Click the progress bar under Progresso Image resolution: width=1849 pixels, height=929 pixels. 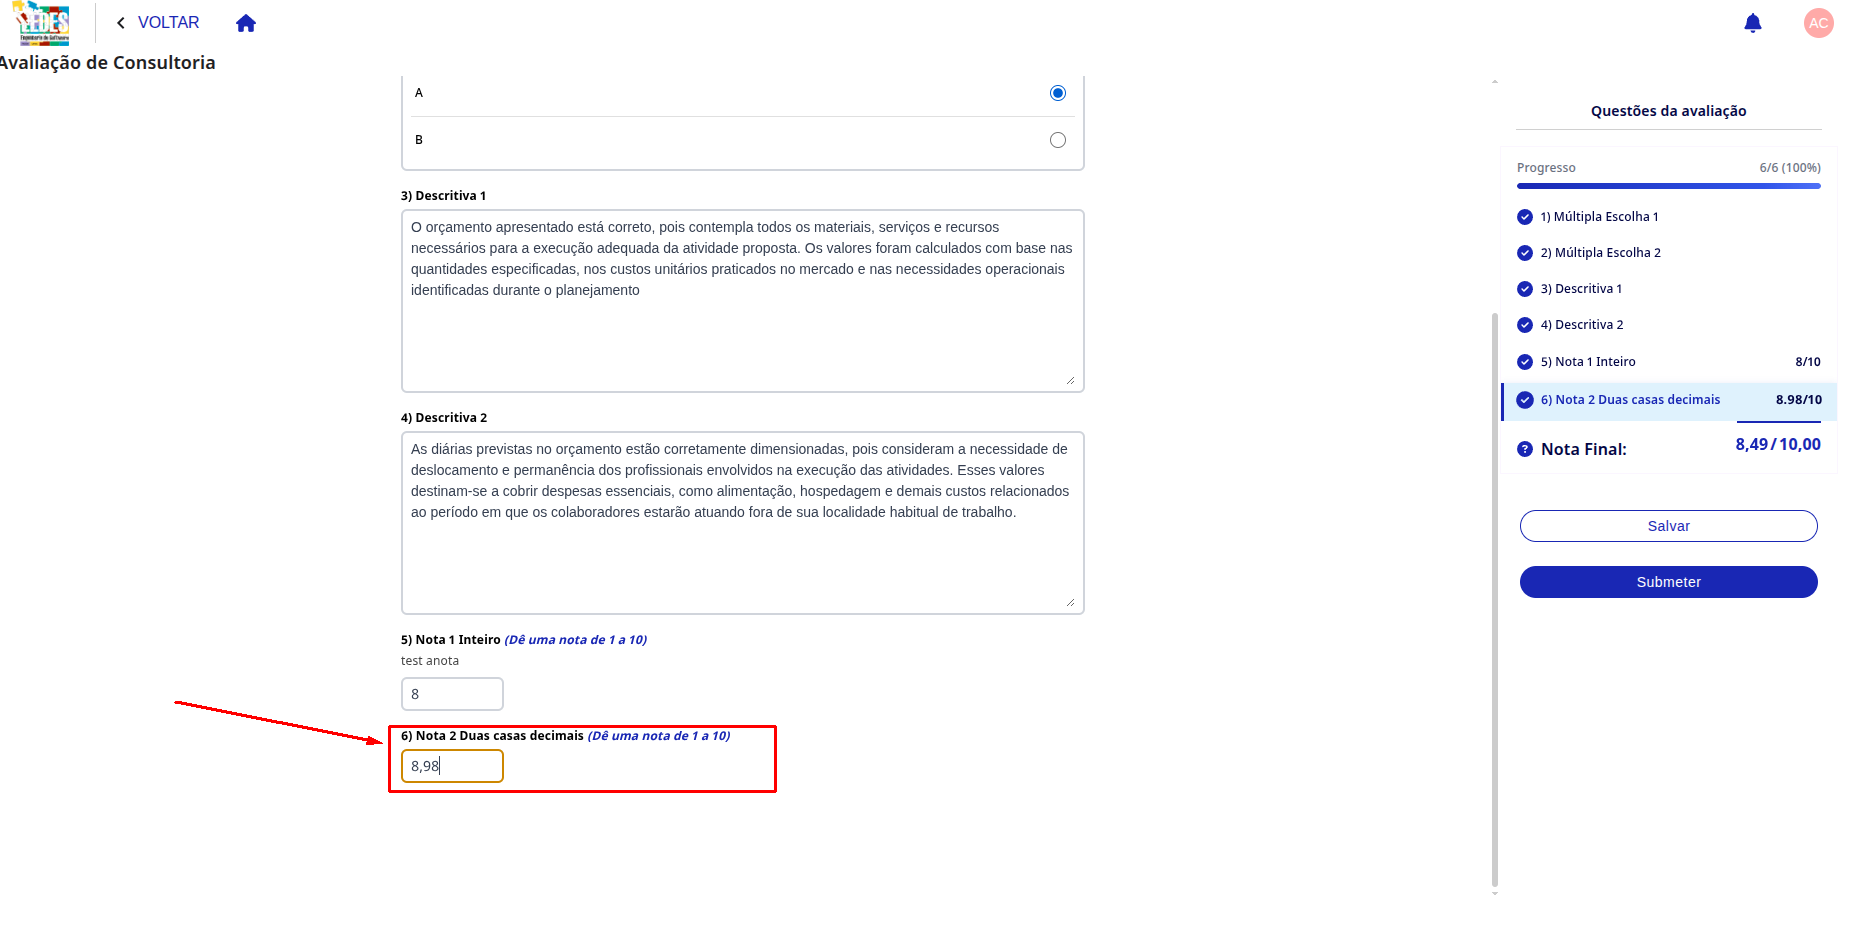tap(1668, 186)
